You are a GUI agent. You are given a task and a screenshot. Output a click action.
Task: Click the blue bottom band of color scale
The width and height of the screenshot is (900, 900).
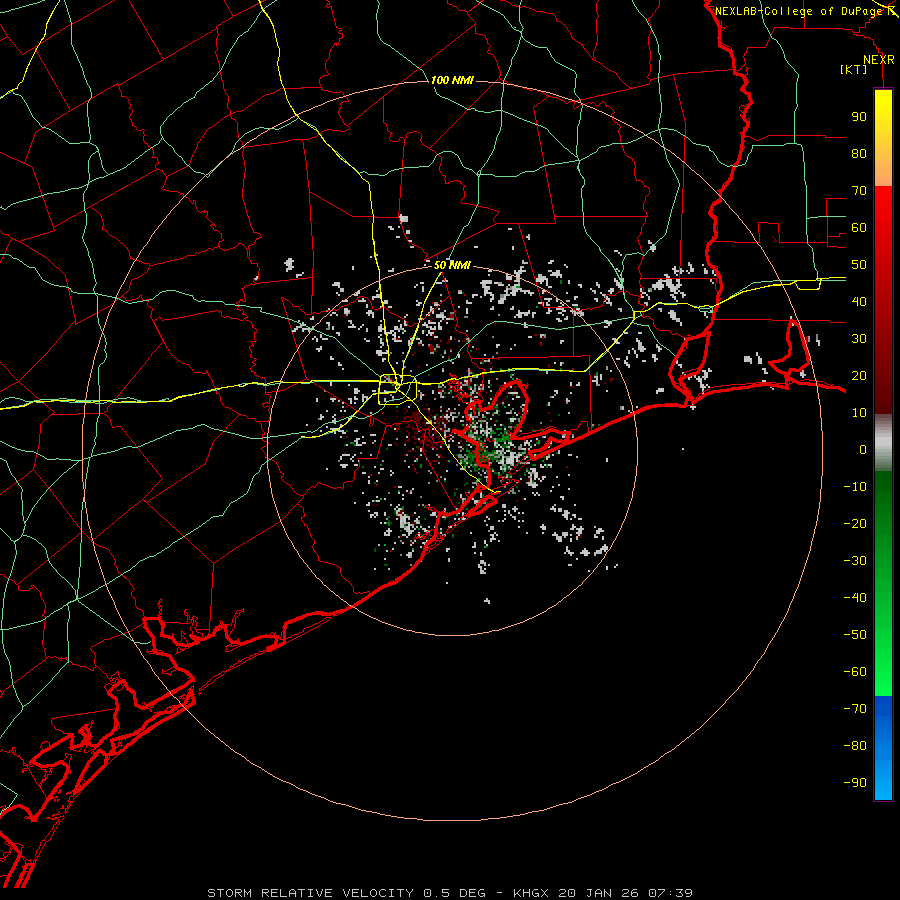pos(883,748)
